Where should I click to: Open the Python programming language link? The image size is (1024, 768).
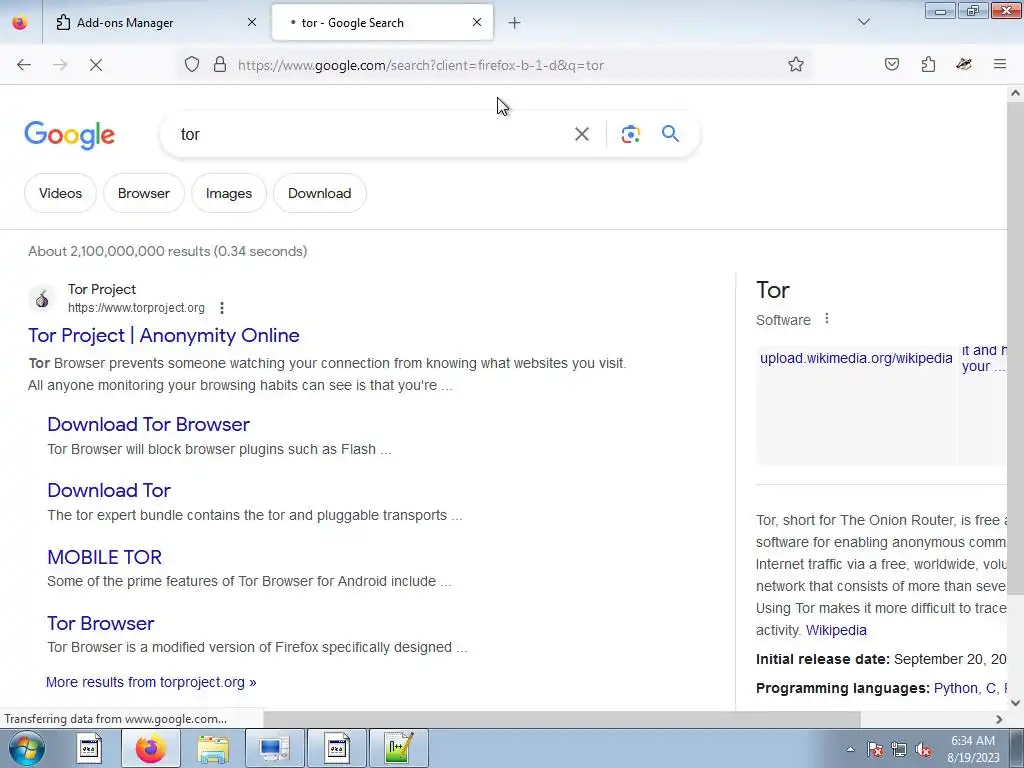(955, 688)
